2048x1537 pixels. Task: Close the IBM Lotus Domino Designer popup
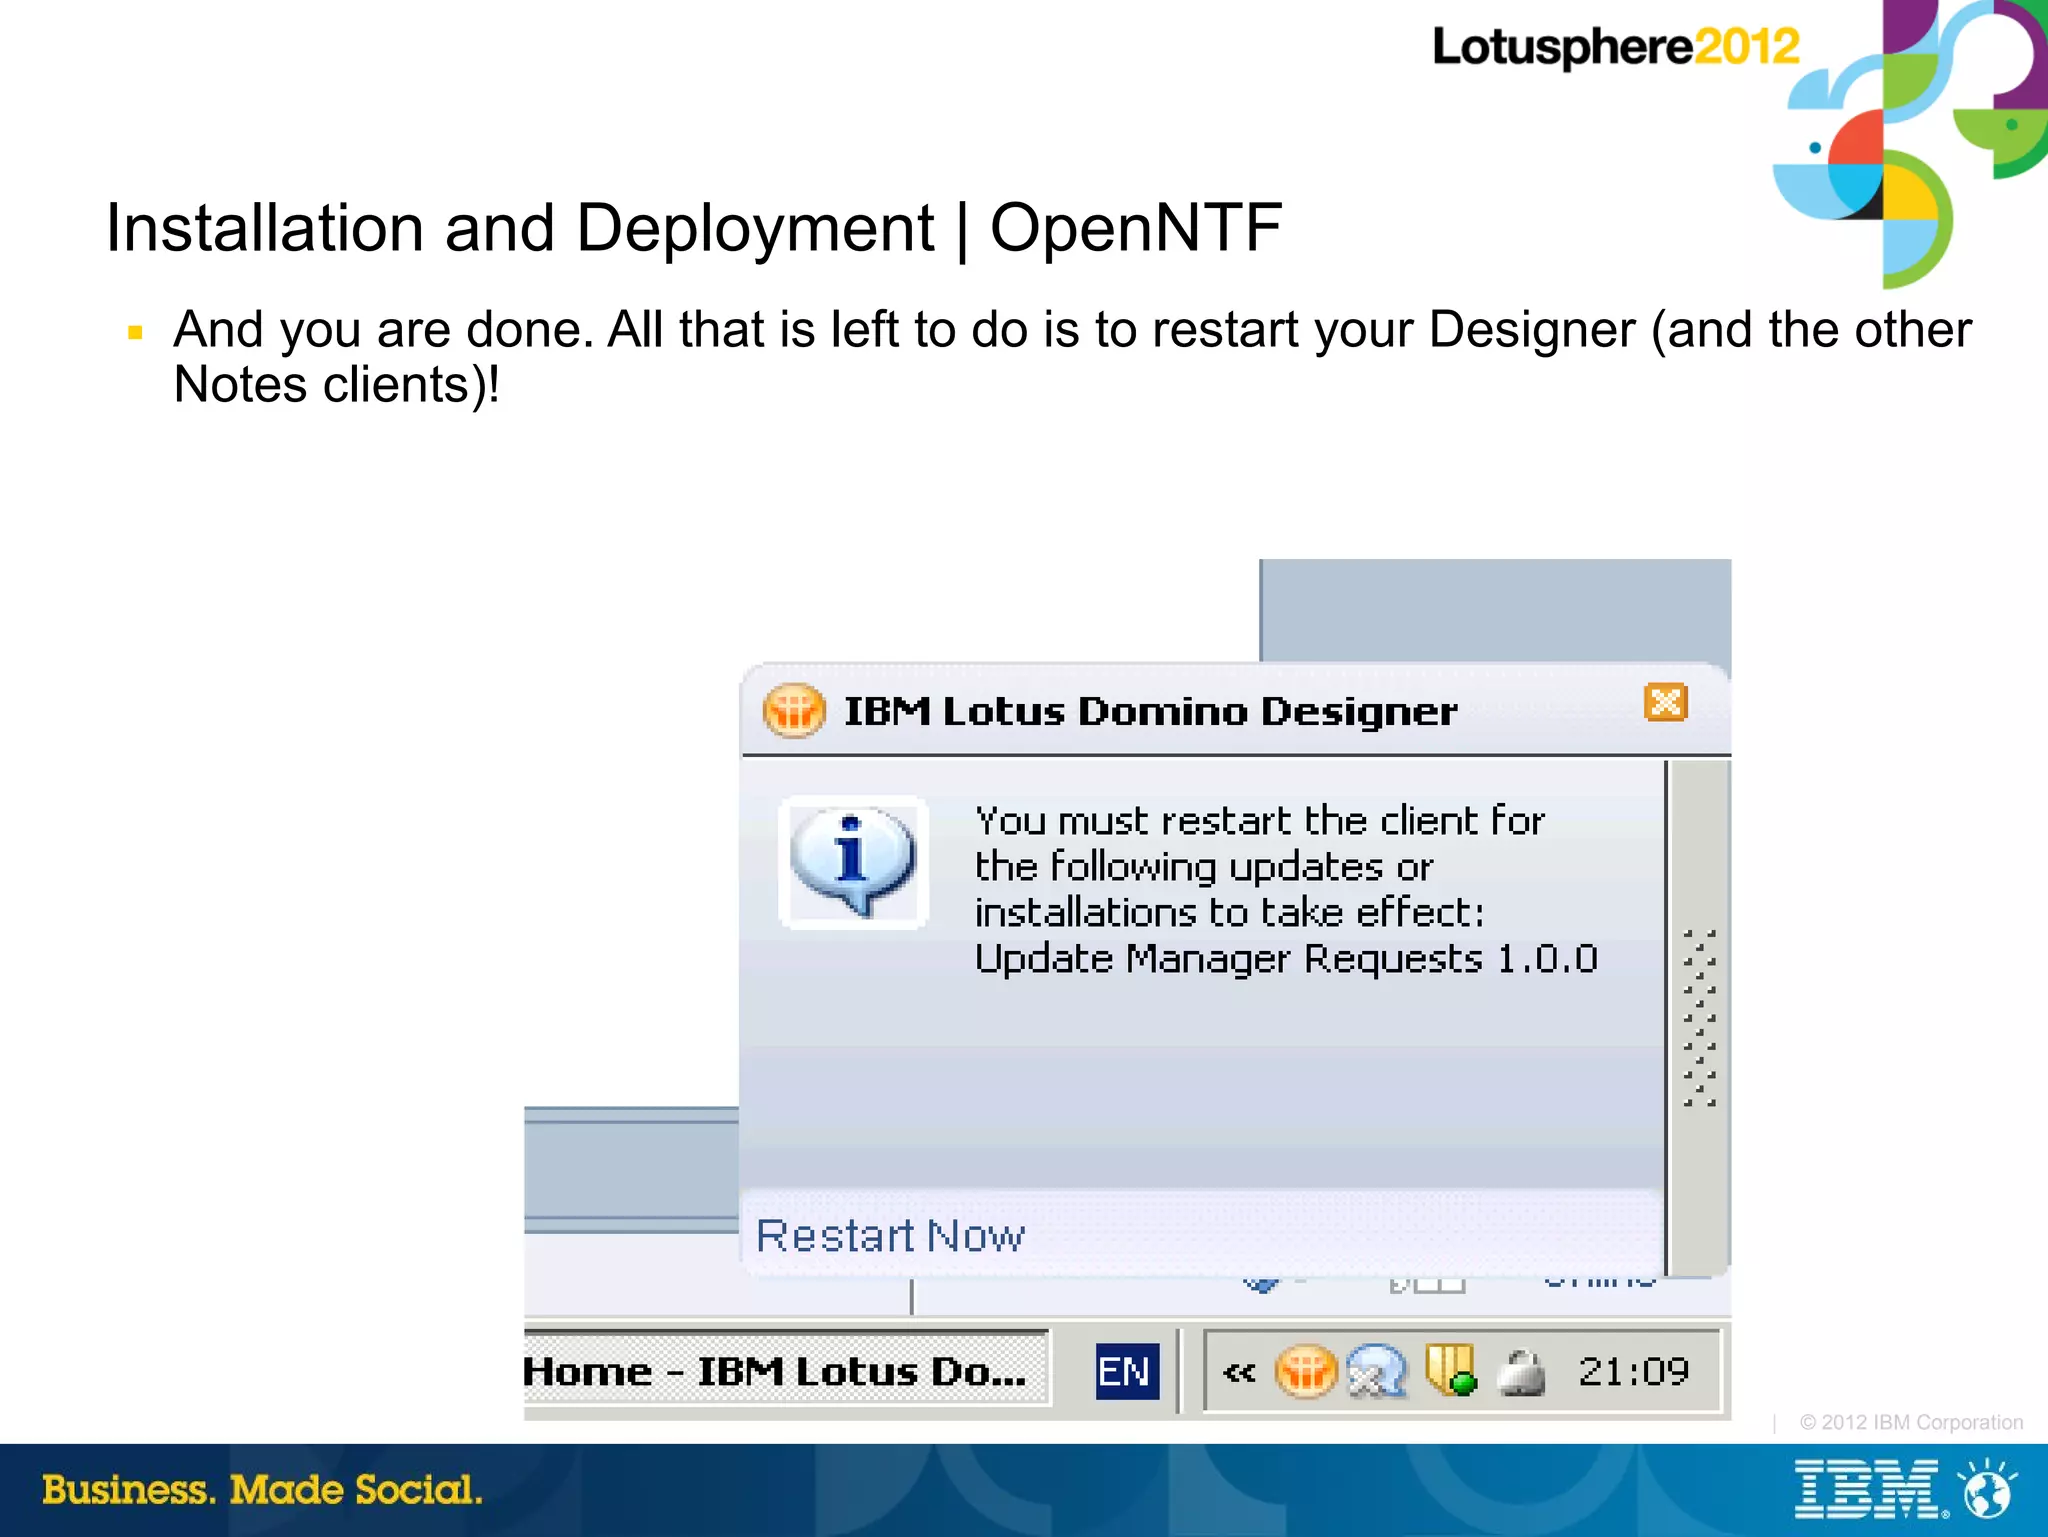(x=1666, y=703)
